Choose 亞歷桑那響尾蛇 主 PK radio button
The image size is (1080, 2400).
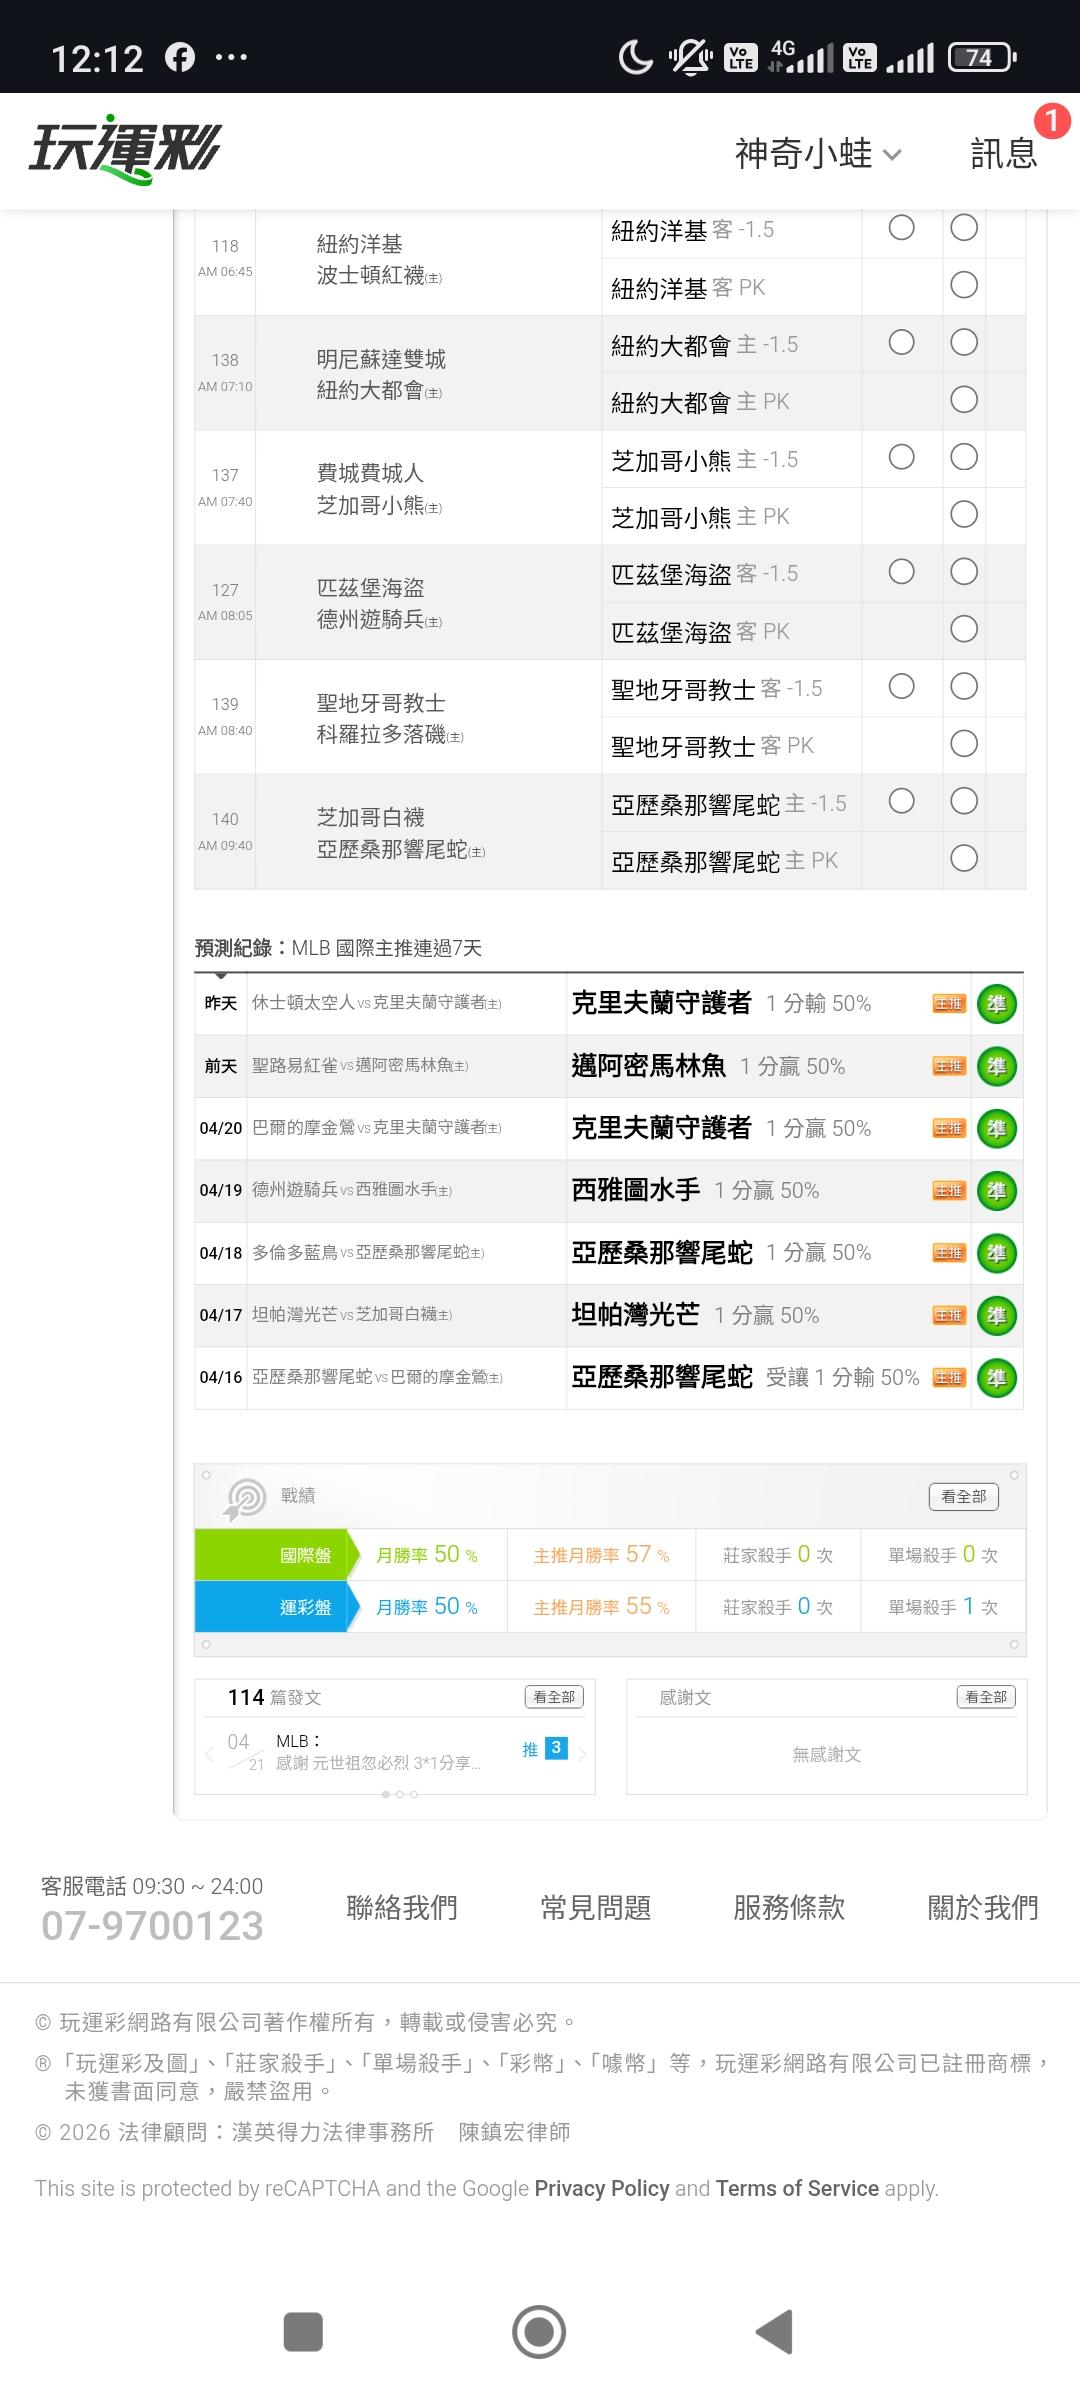click(963, 859)
